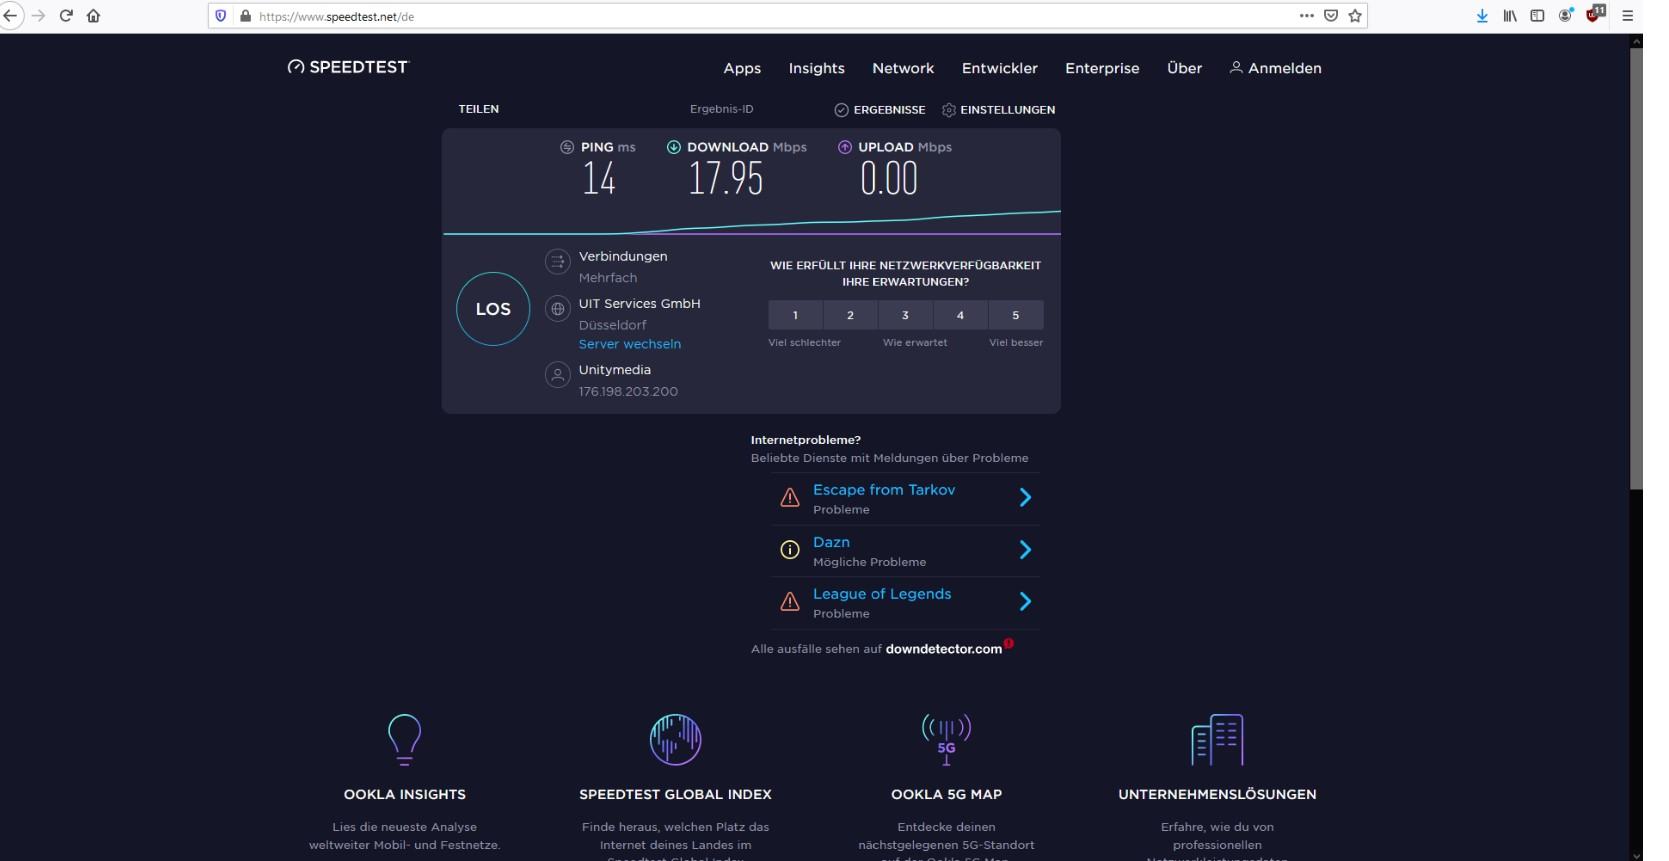Toggle browser sidebar icon
The width and height of the screenshot is (1669, 861).
point(1538,16)
